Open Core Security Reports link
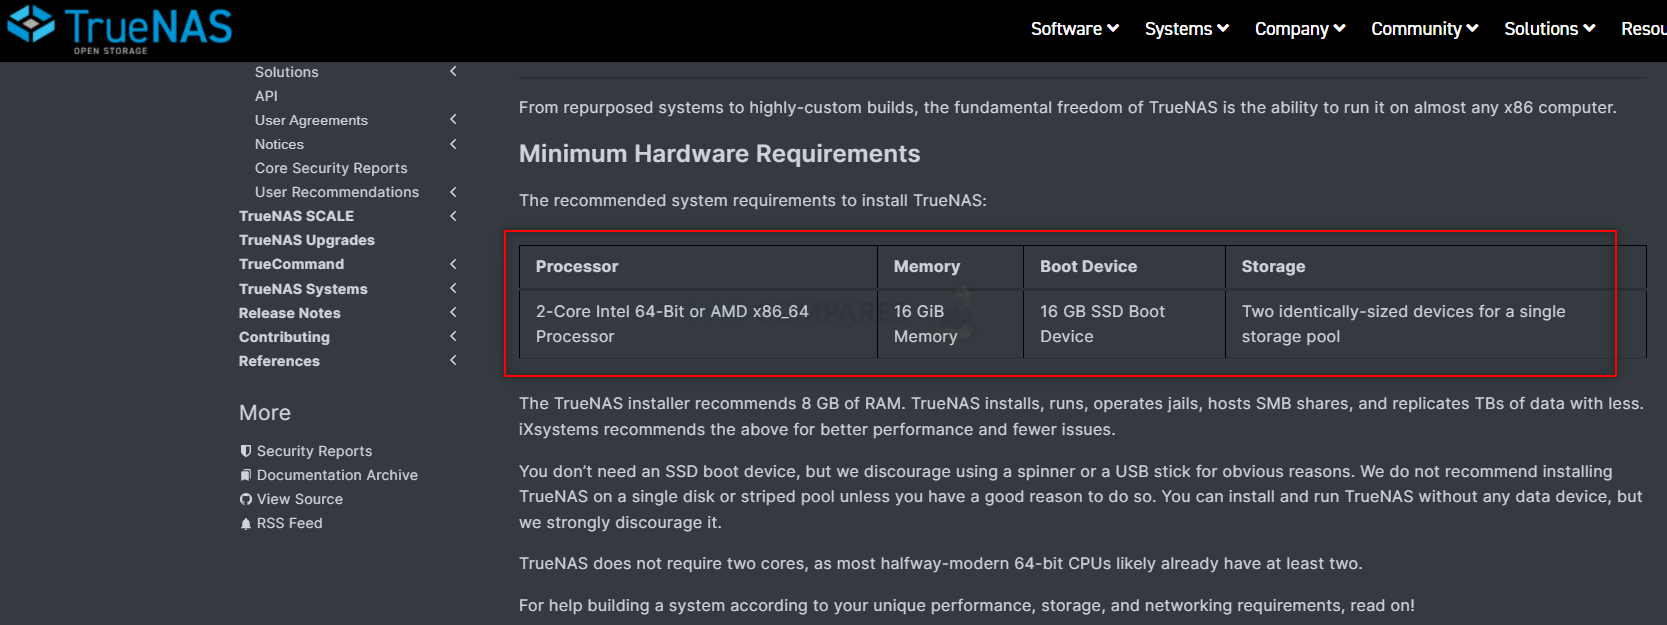 331,168
